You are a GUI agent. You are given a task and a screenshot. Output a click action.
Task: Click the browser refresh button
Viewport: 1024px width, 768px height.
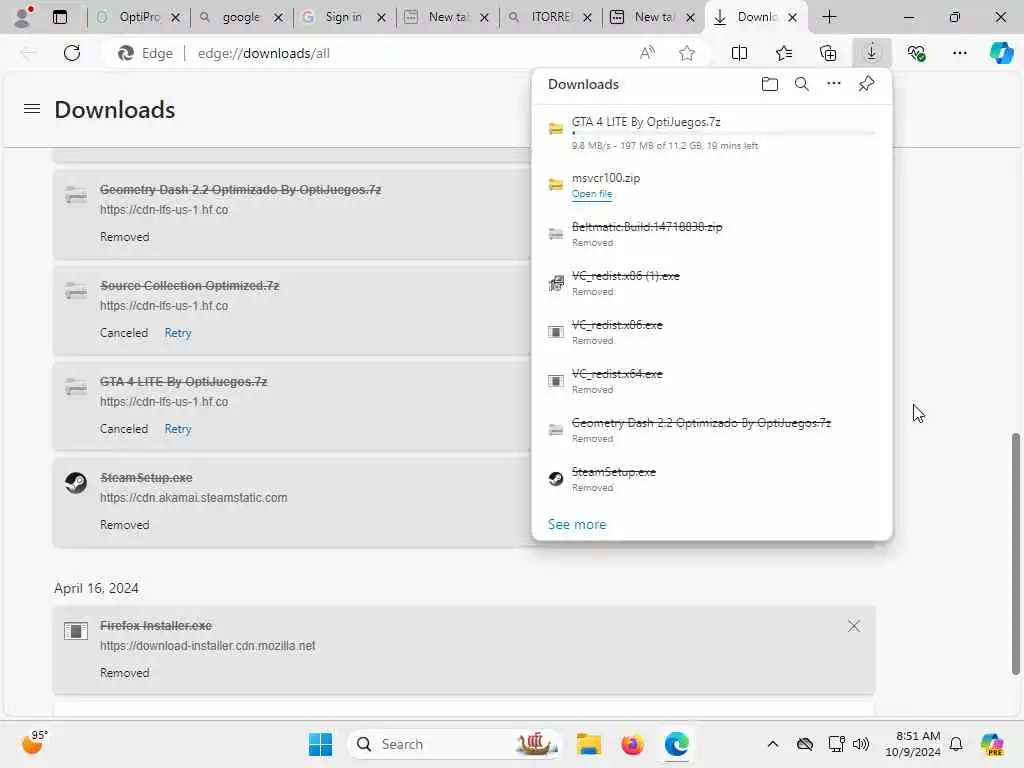pyautogui.click(x=72, y=53)
